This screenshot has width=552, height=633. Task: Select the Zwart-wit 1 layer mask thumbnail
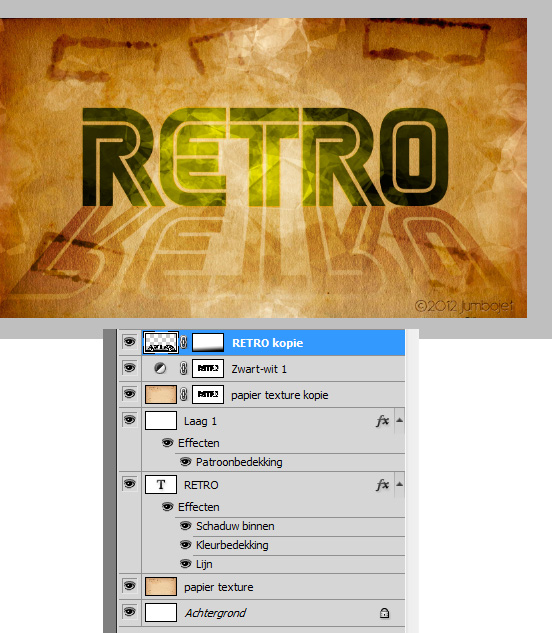coord(208,368)
